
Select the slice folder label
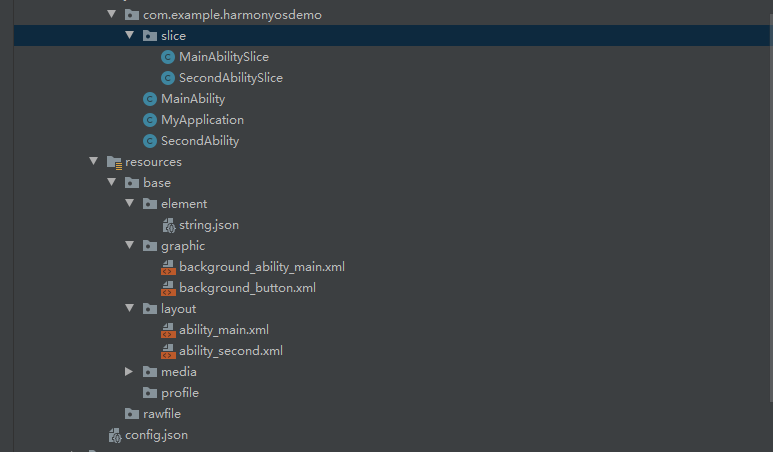174,36
